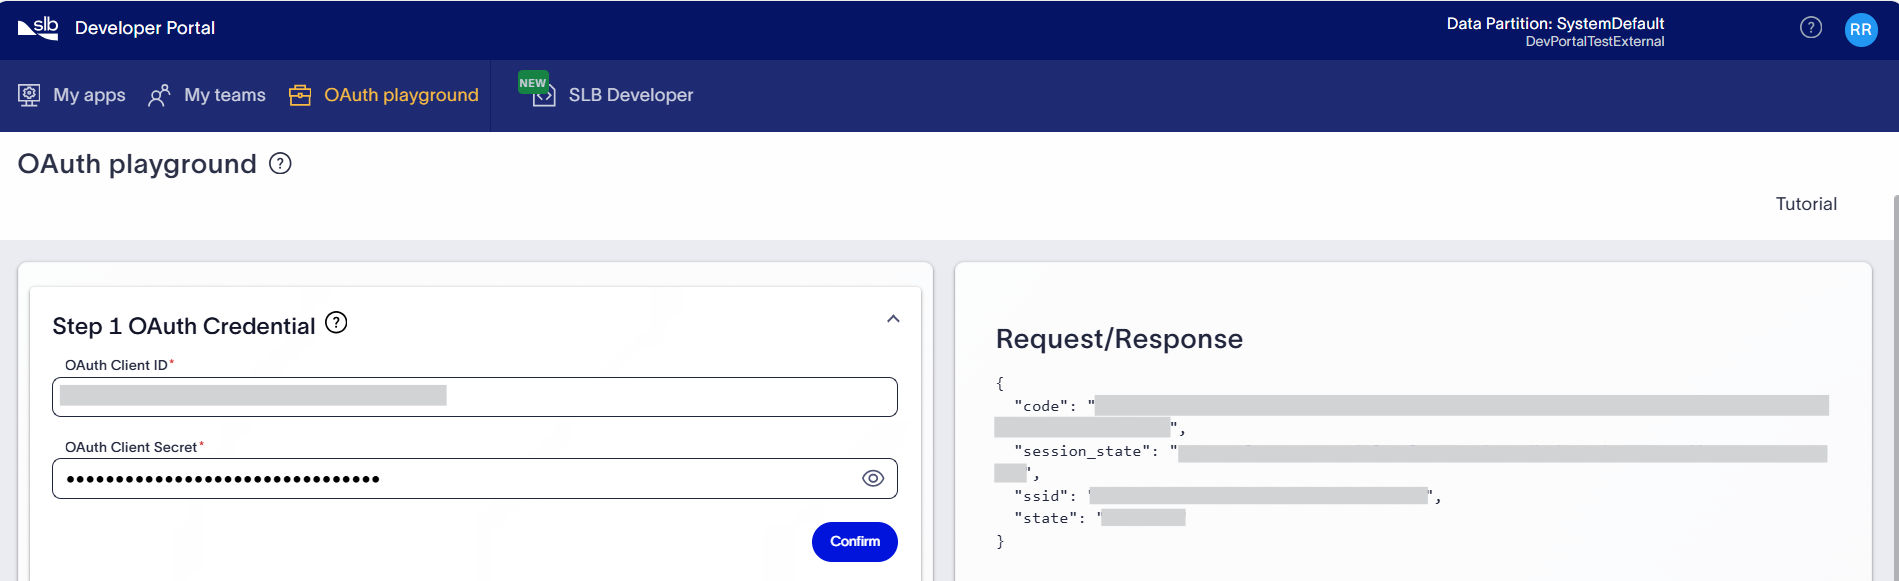Focus the OAuth Client Secret field

click(x=475, y=479)
